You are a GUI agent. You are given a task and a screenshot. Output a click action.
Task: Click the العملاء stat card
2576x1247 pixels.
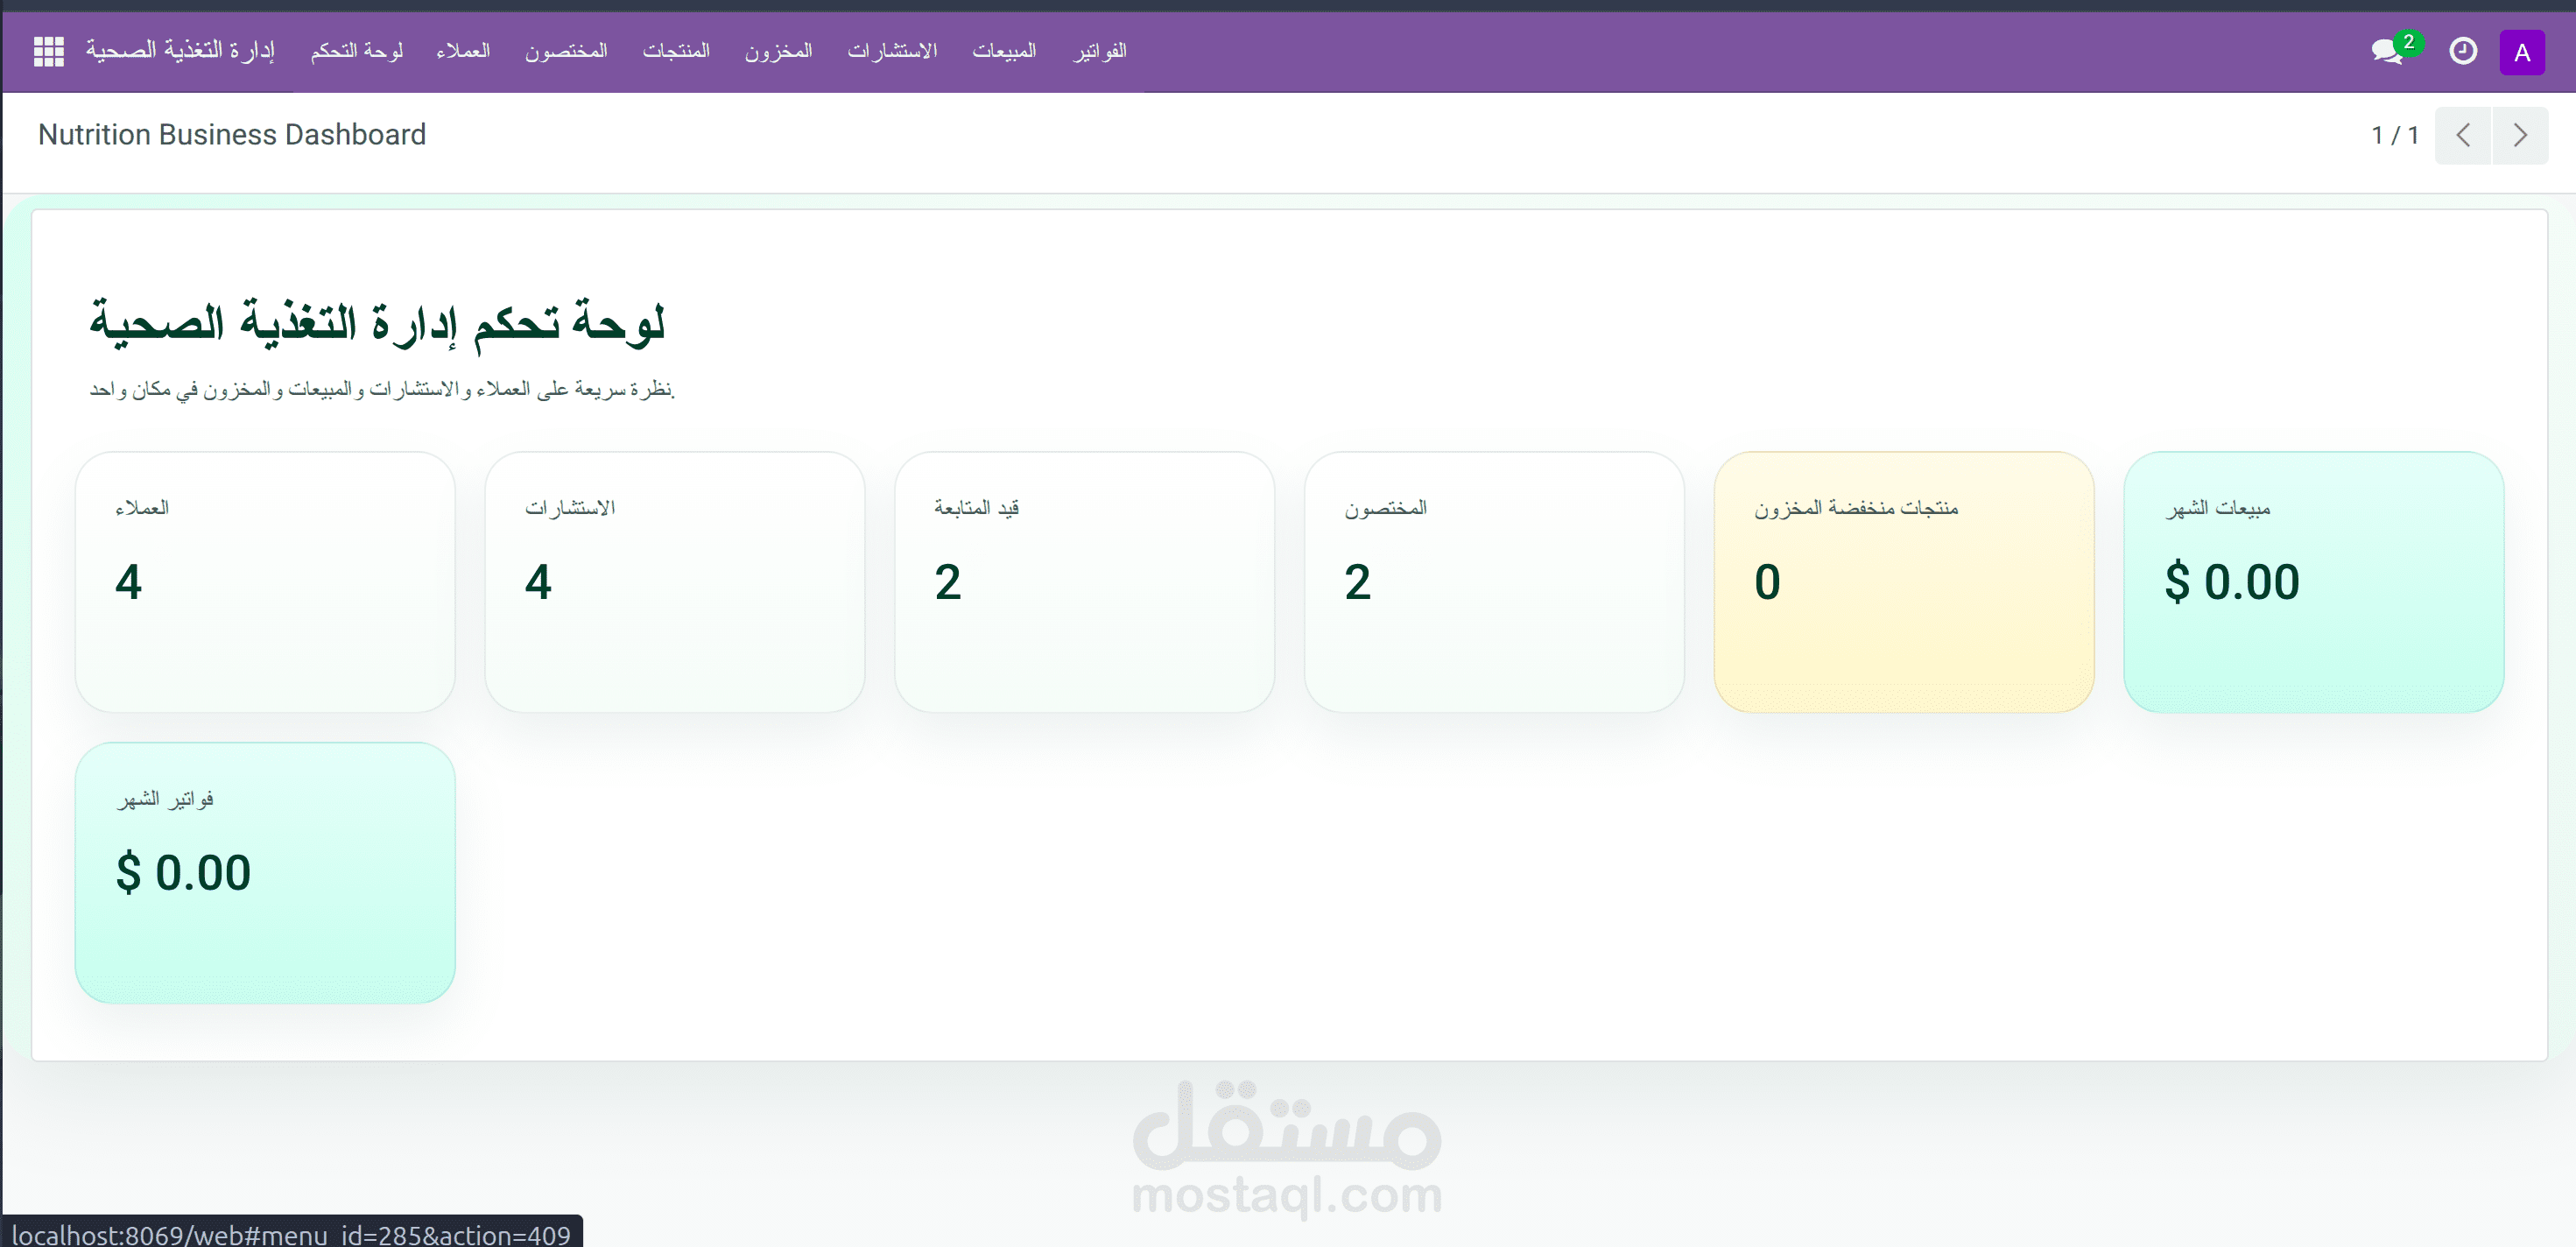point(265,582)
